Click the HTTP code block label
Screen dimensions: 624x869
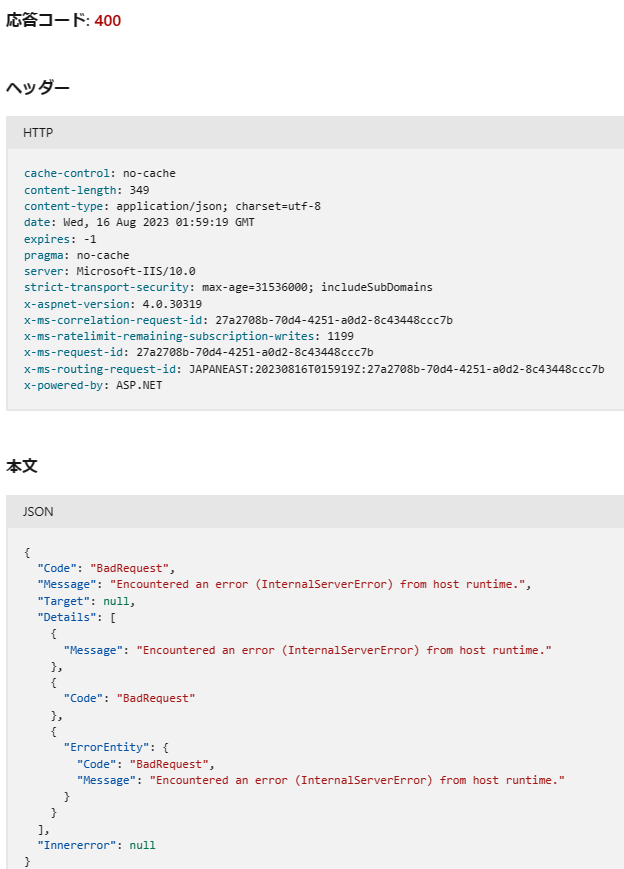click(x=38, y=132)
